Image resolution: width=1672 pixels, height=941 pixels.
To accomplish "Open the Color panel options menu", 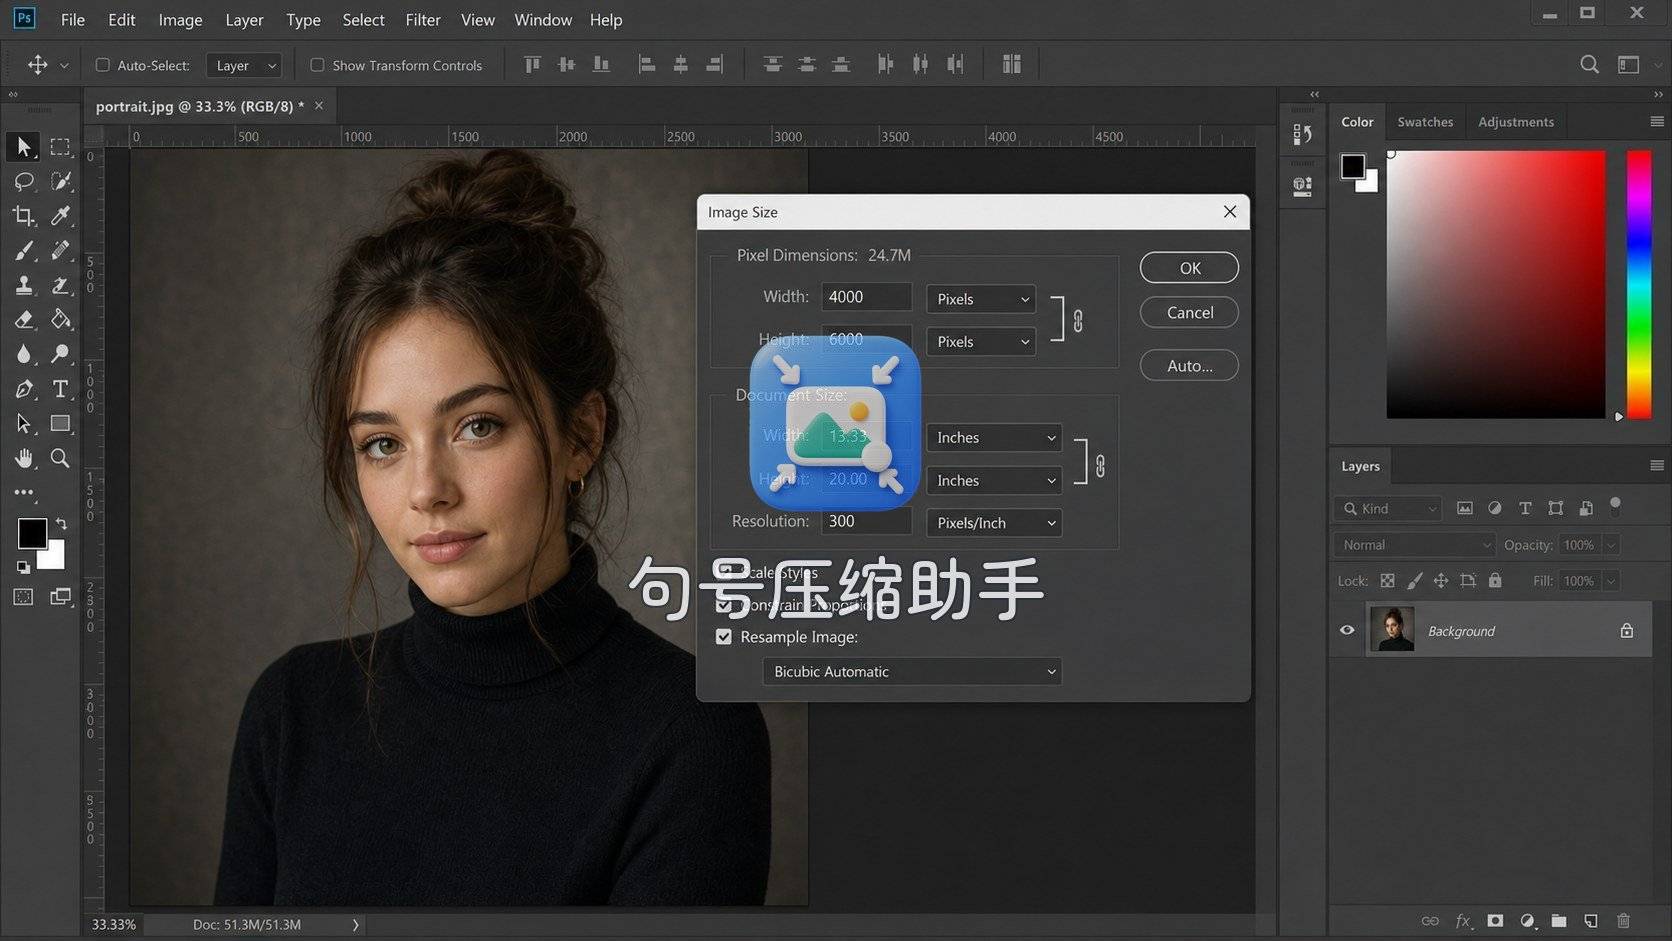I will (x=1656, y=122).
